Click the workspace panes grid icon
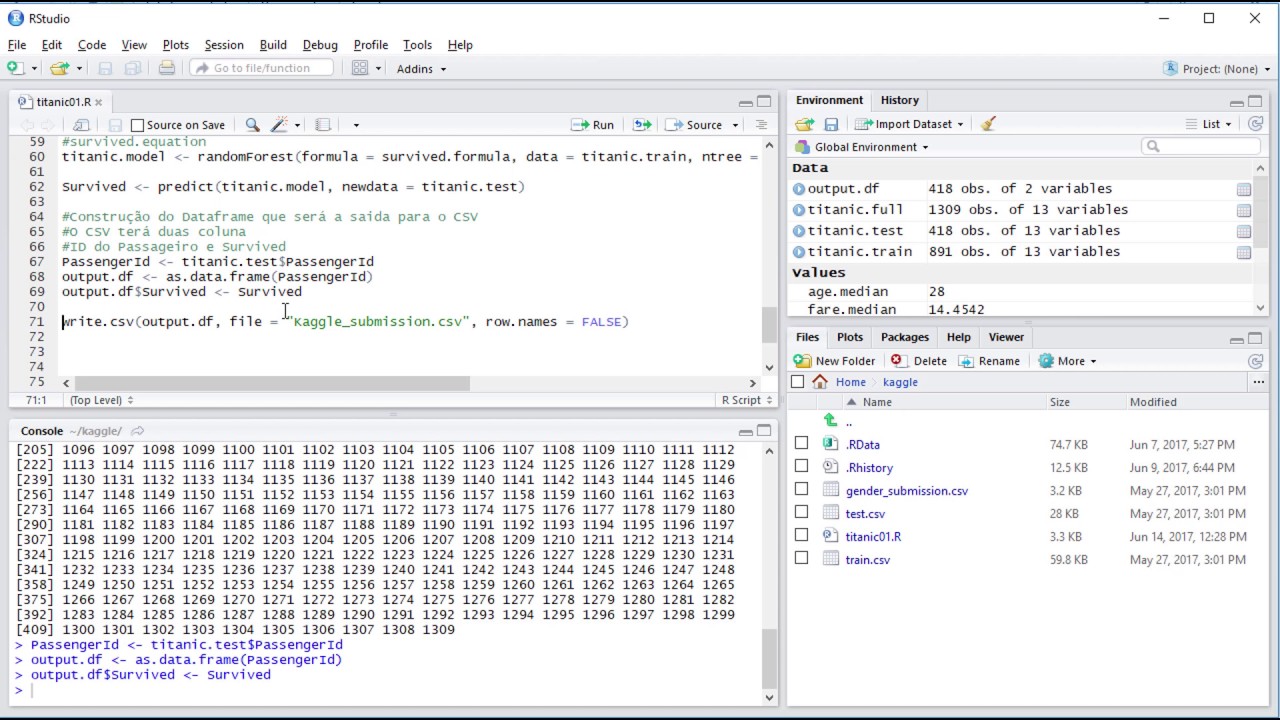Viewport: 1280px width, 720px height. (361, 68)
